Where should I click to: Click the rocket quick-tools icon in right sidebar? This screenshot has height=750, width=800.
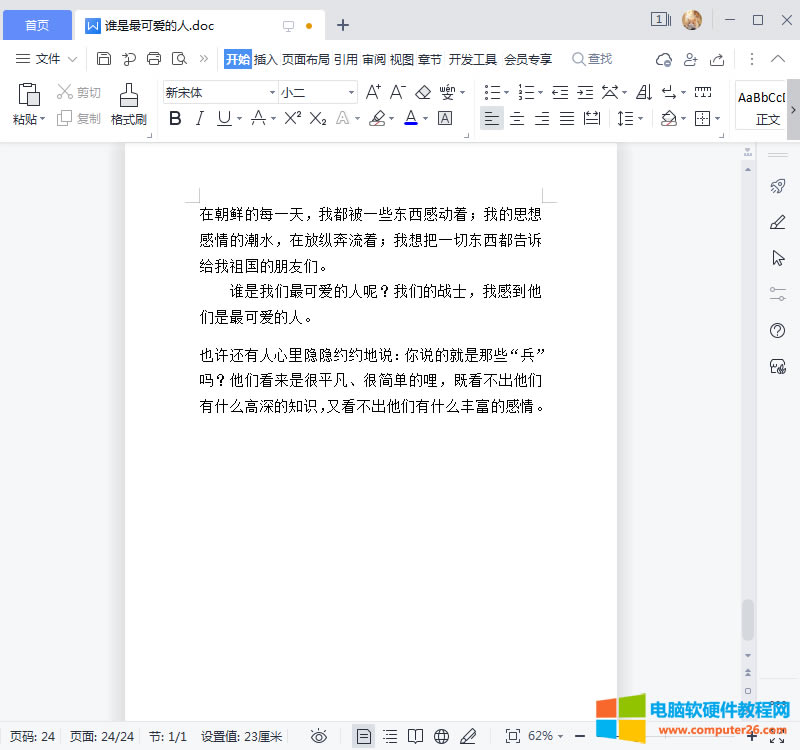pyautogui.click(x=778, y=186)
